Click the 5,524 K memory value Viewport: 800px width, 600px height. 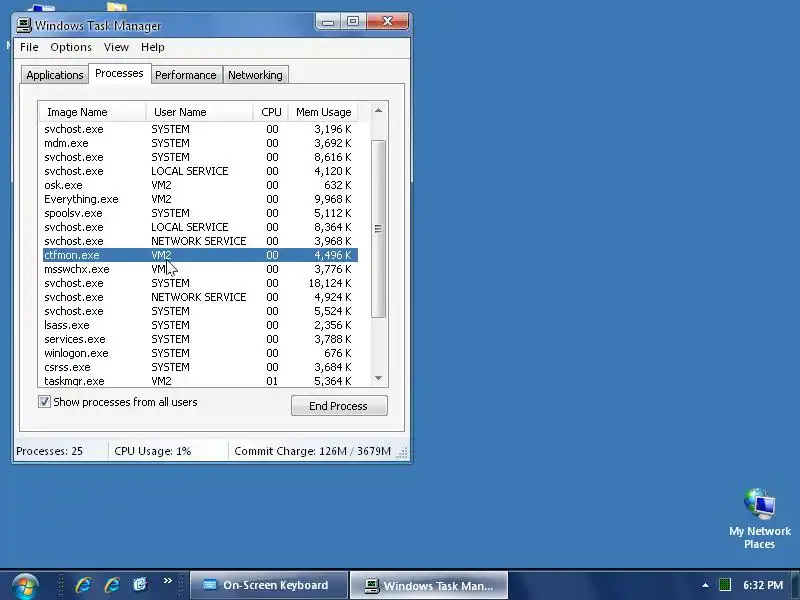click(333, 311)
